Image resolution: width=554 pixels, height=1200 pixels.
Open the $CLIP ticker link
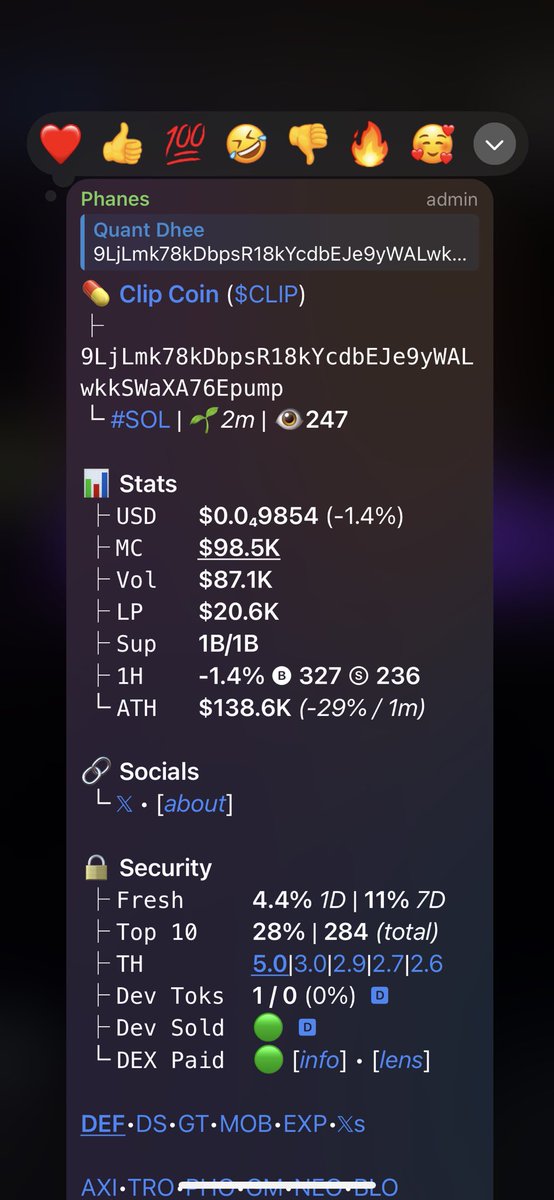click(266, 295)
